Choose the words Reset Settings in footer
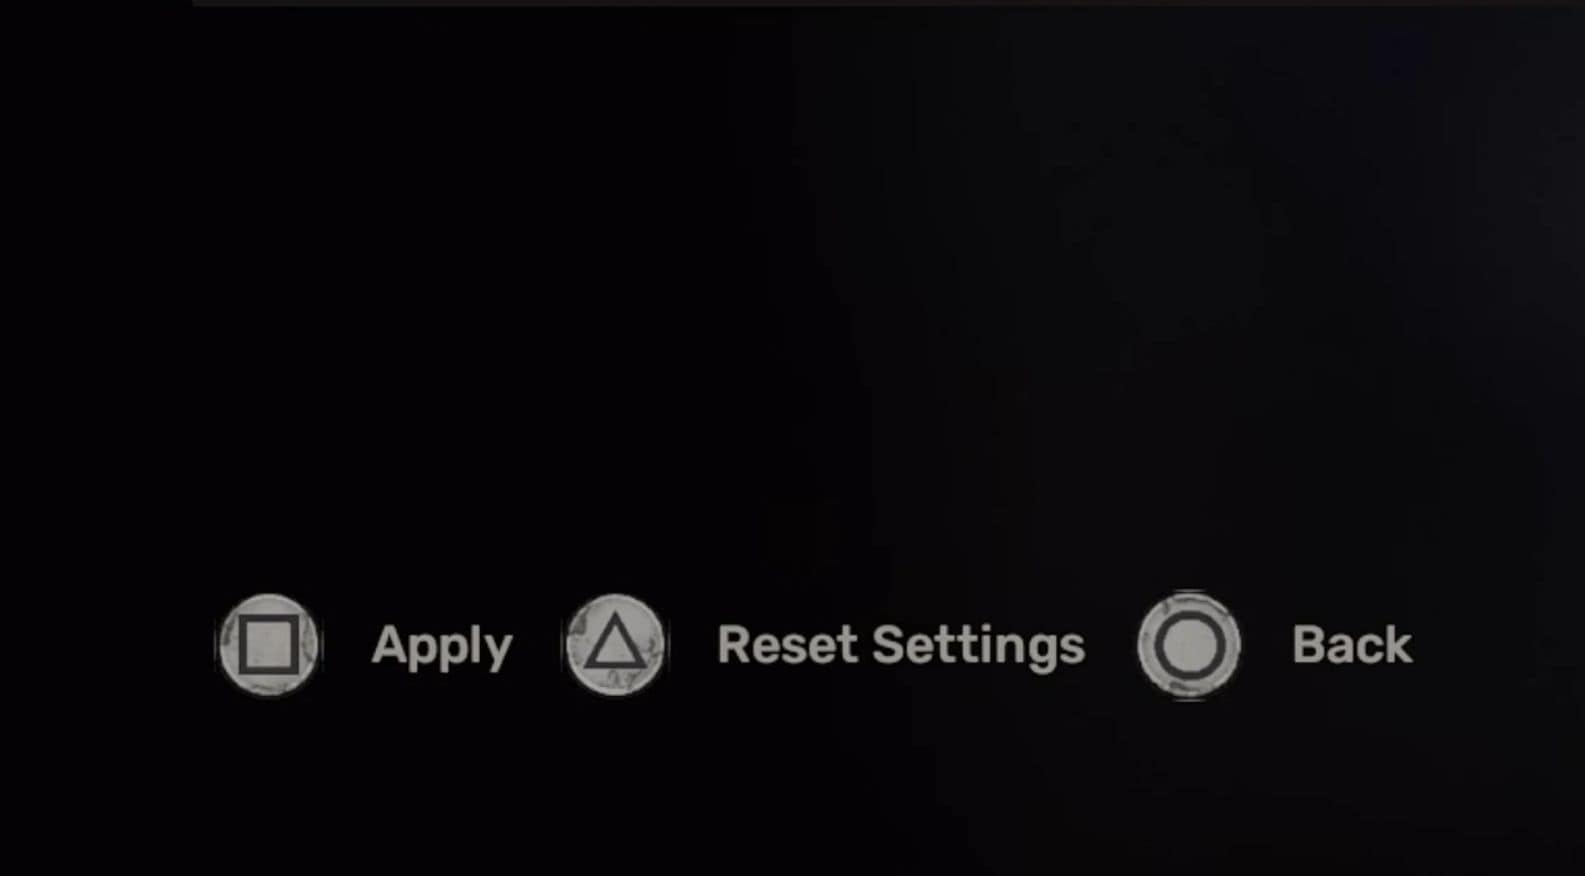This screenshot has height=876, width=1585. 901,646
